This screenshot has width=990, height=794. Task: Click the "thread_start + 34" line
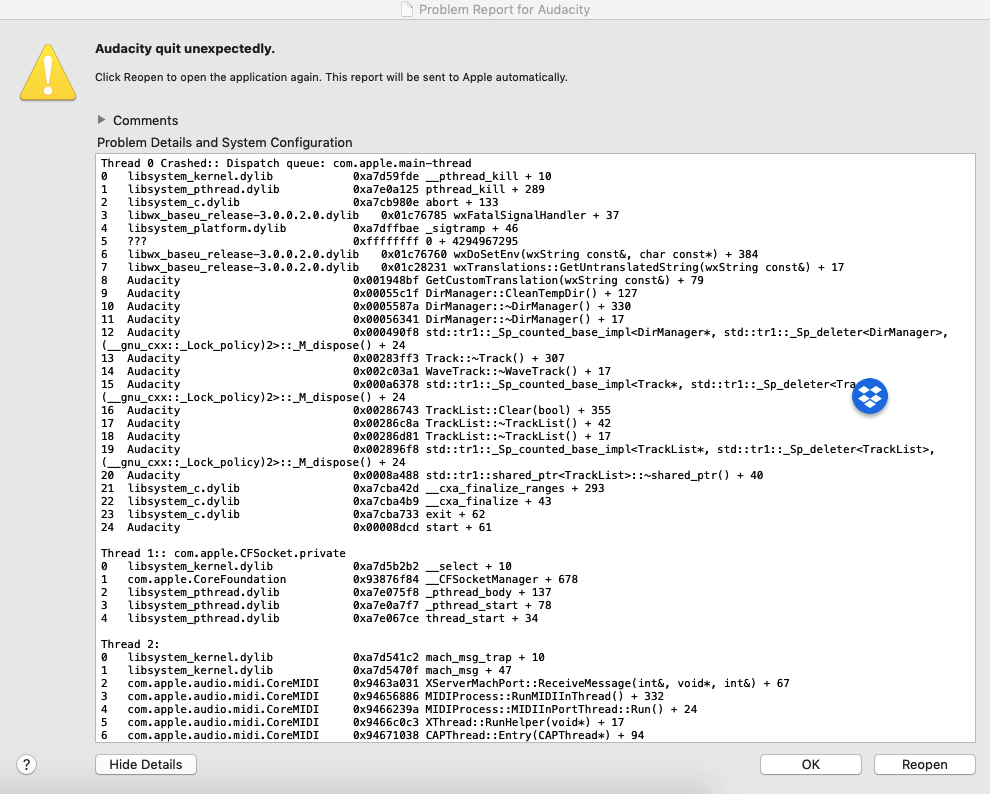(319, 619)
